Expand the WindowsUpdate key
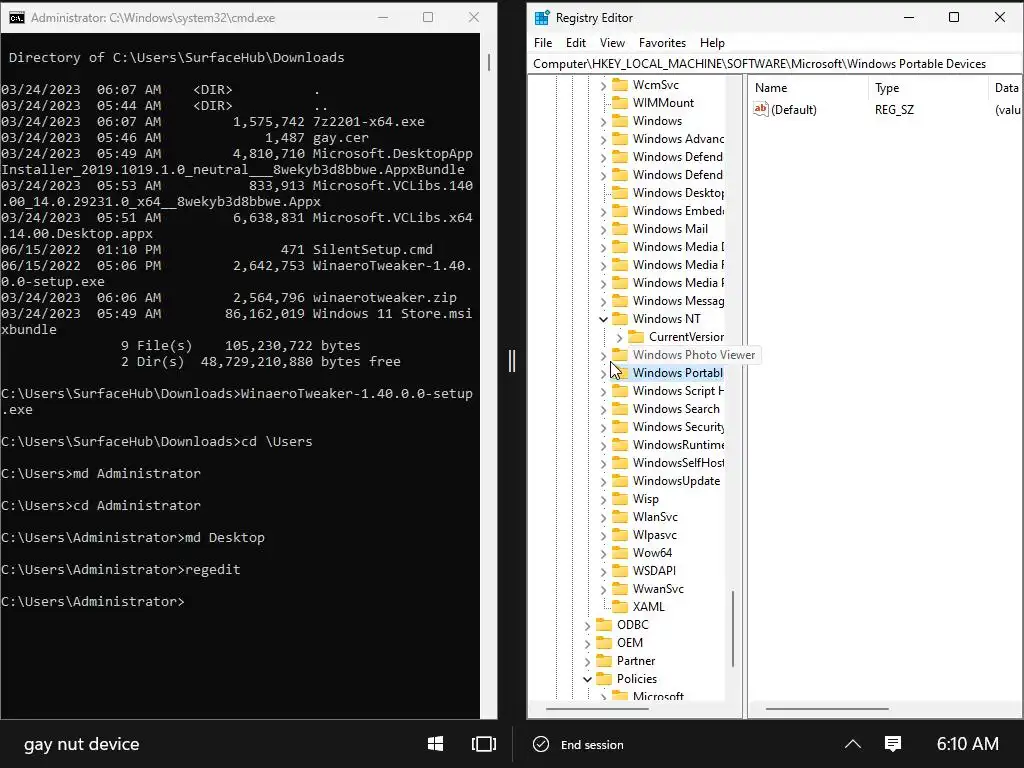 603,481
